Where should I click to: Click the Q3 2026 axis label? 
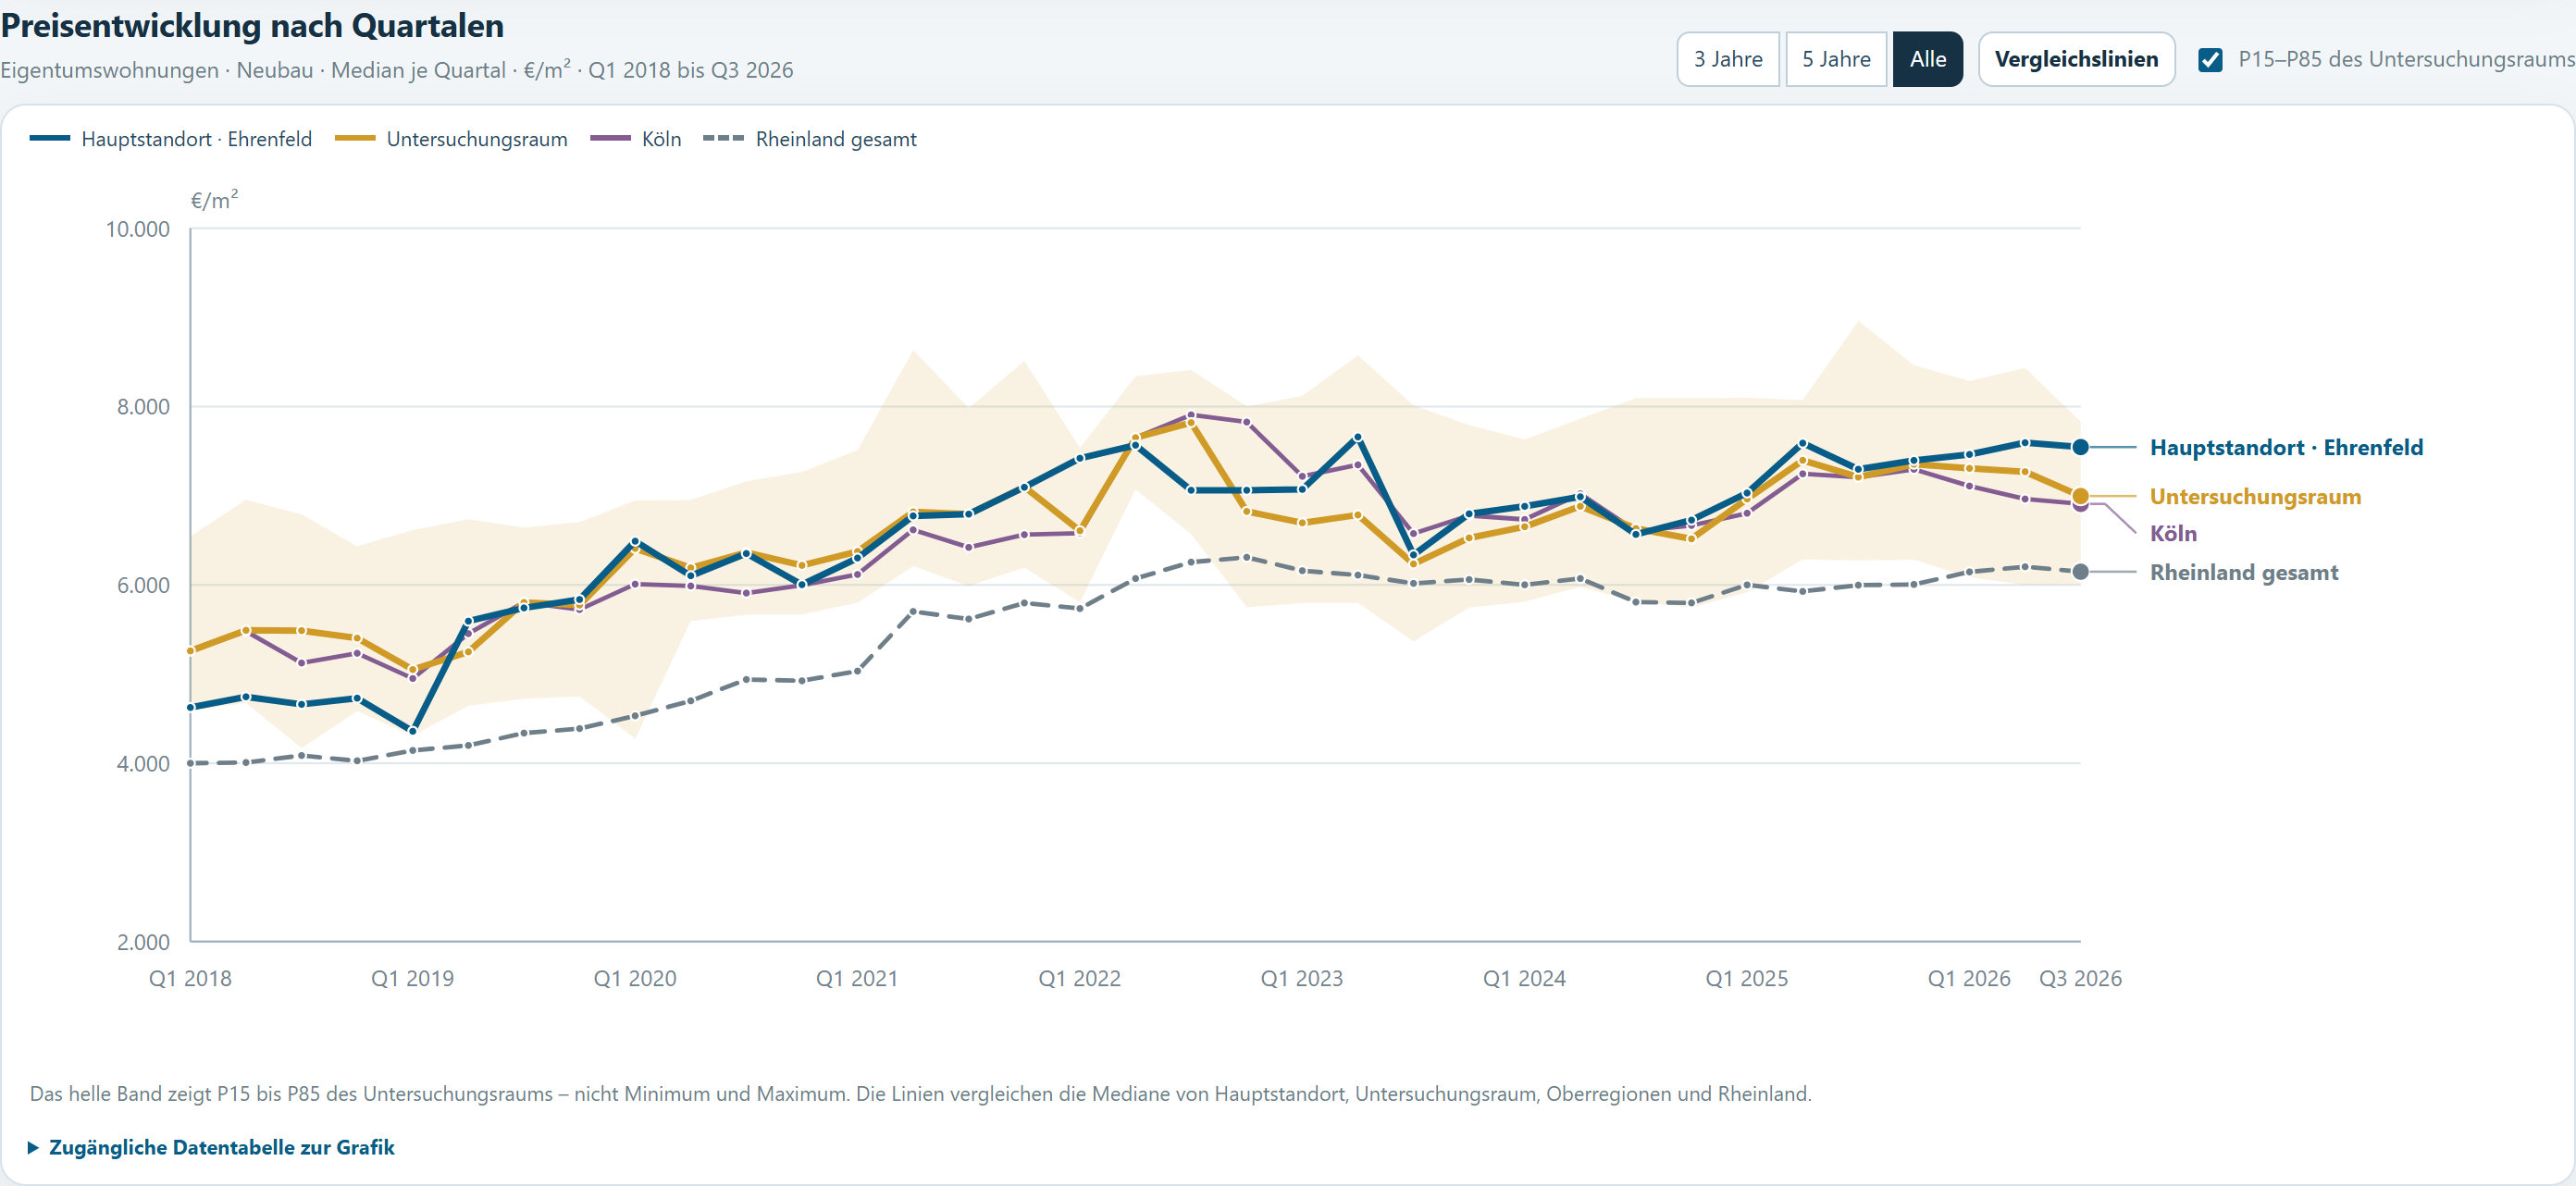coord(2080,978)
